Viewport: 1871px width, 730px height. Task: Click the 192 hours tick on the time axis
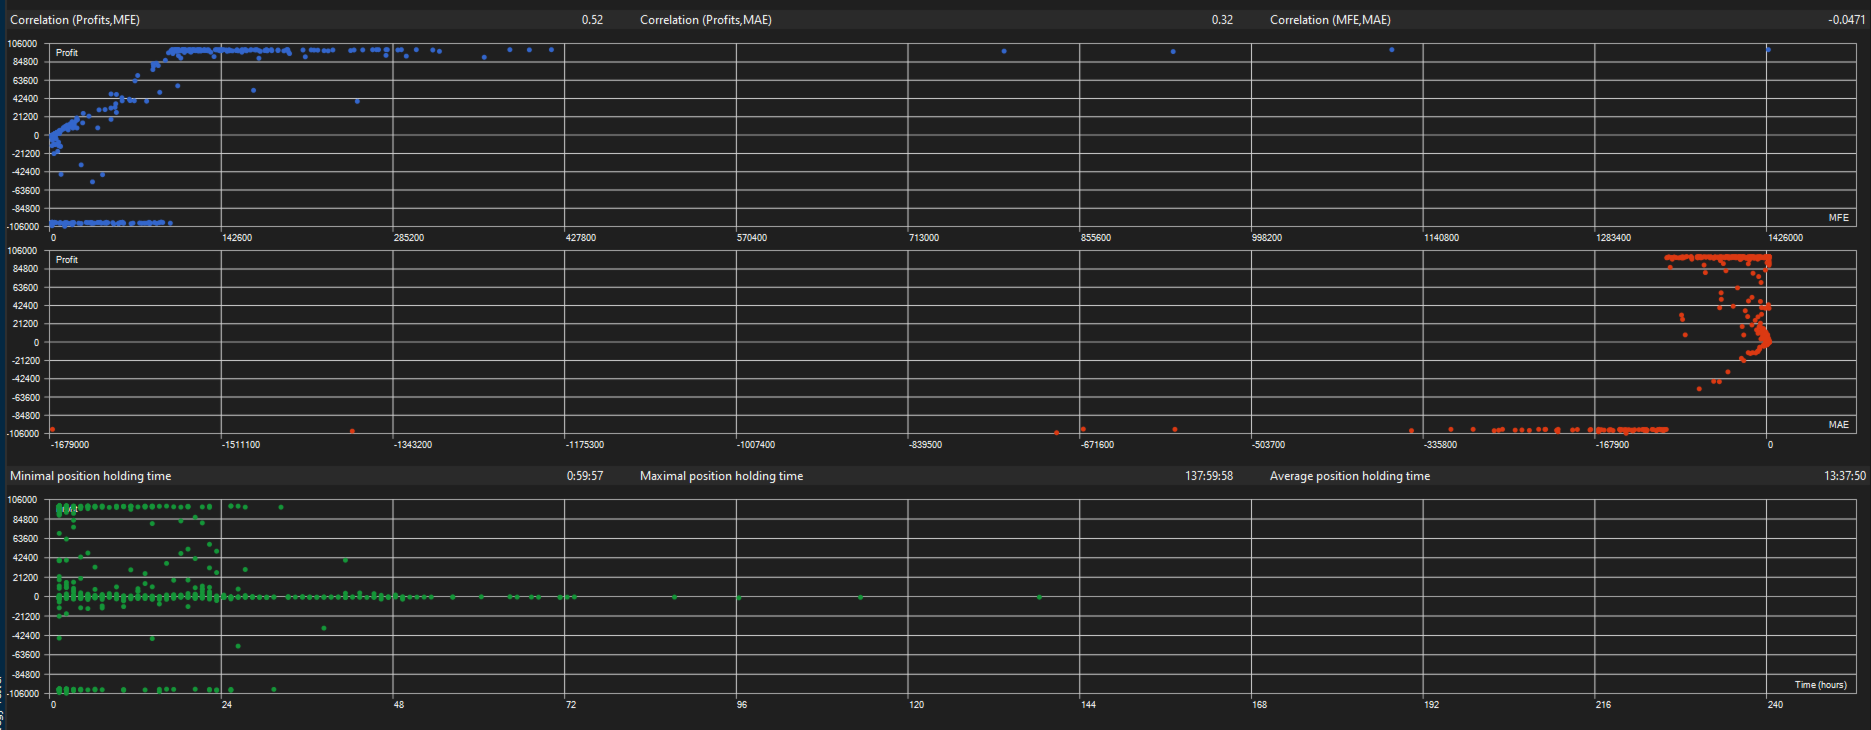pos(1432,705)
